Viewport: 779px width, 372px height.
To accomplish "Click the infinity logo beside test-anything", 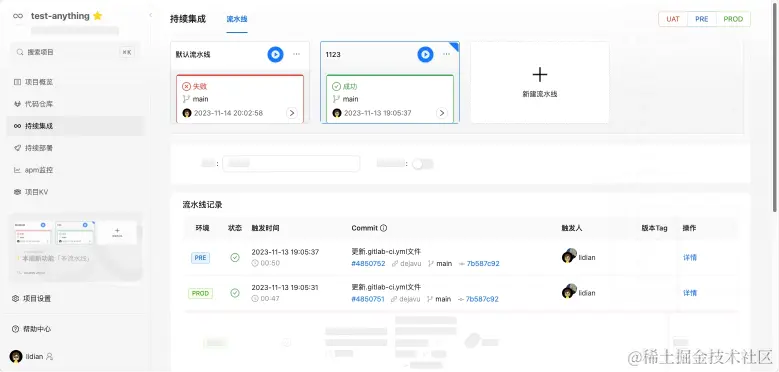I will 18,16.
